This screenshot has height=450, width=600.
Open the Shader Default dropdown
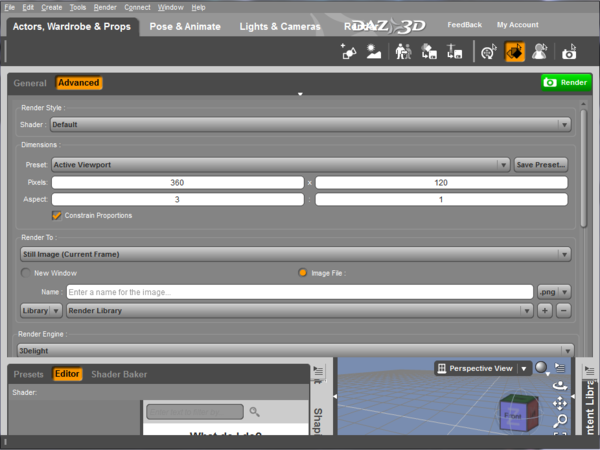point(310,125)
